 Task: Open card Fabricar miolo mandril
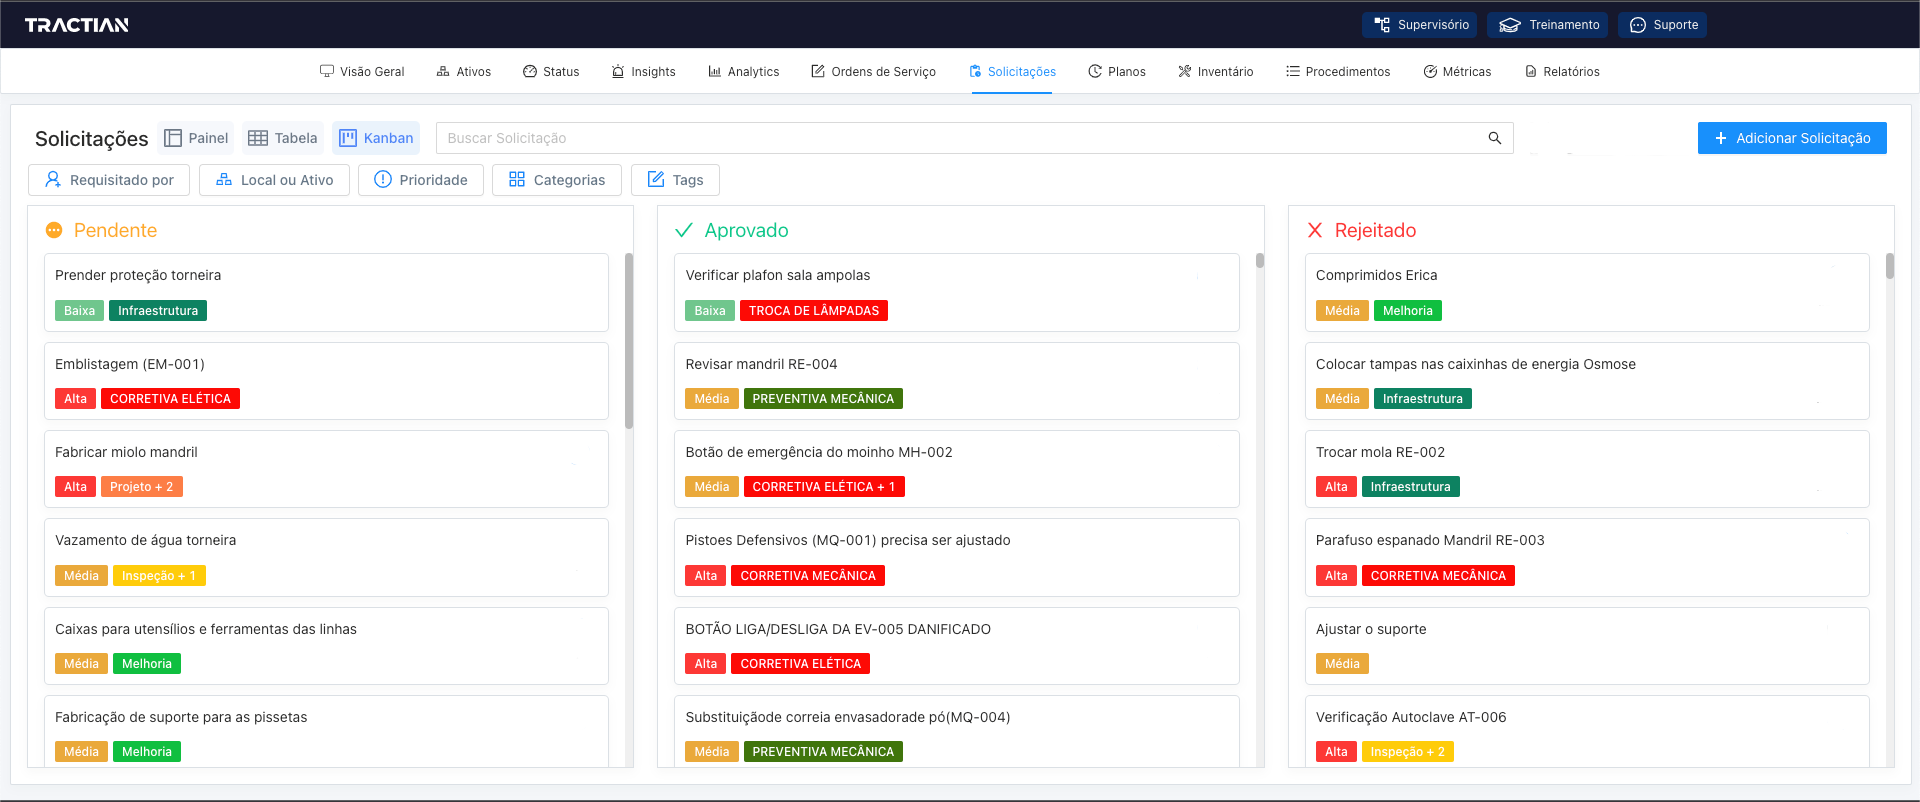326,469
